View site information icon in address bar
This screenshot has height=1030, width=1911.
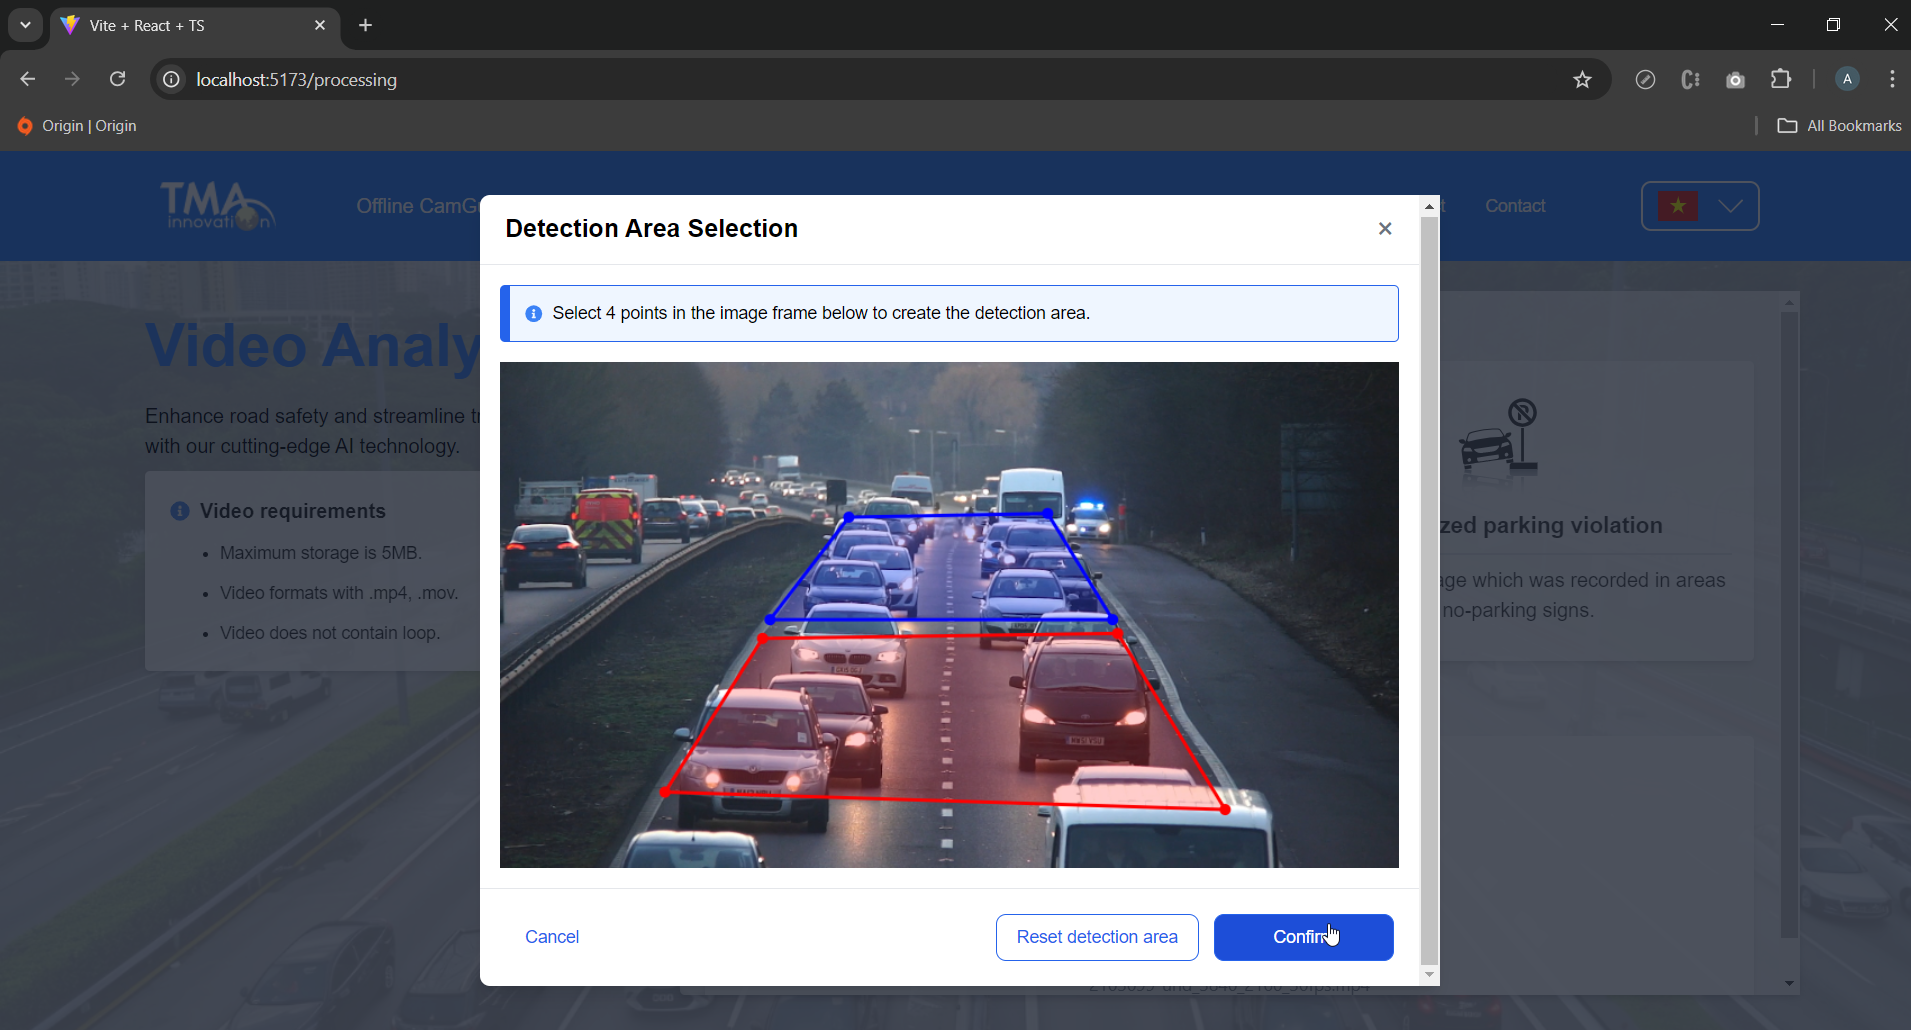[x=172, y=79]
